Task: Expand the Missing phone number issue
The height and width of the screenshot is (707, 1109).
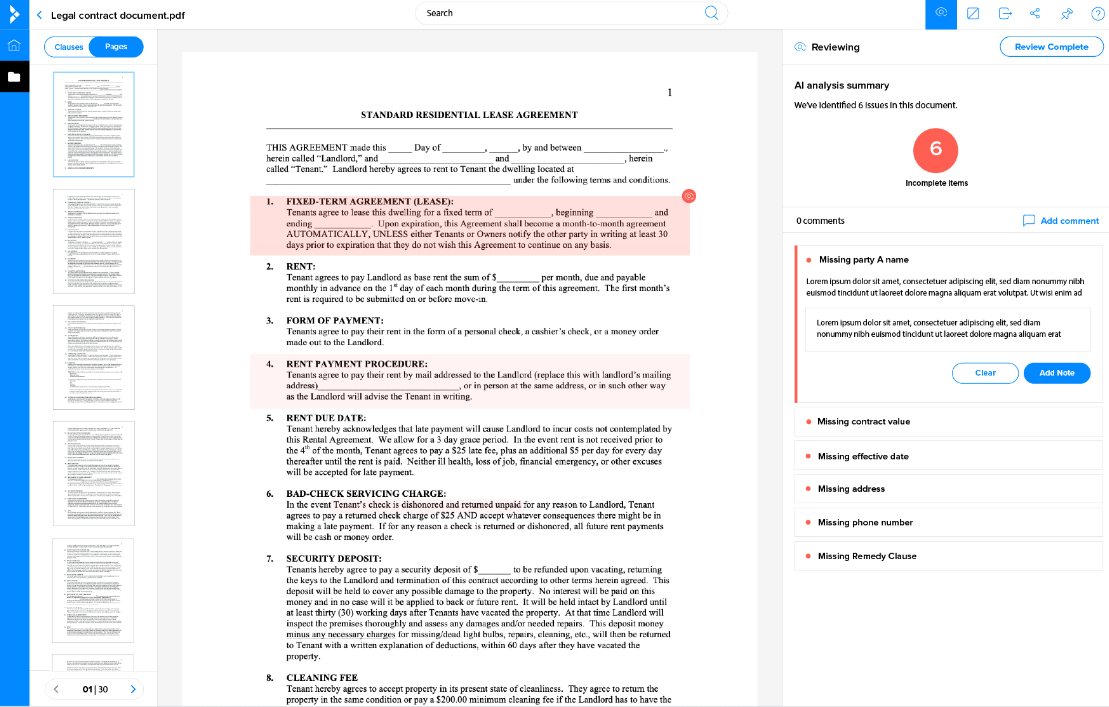Action: (x=948, y=522)
